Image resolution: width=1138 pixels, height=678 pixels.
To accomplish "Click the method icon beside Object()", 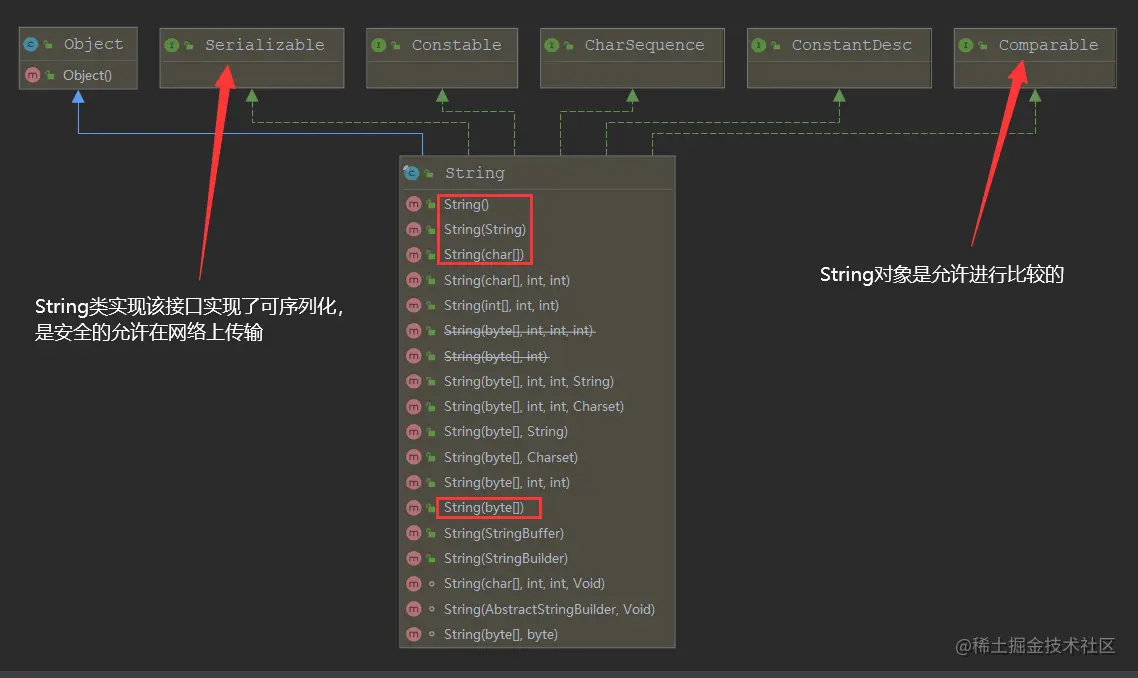I will (x=33, y=75).
